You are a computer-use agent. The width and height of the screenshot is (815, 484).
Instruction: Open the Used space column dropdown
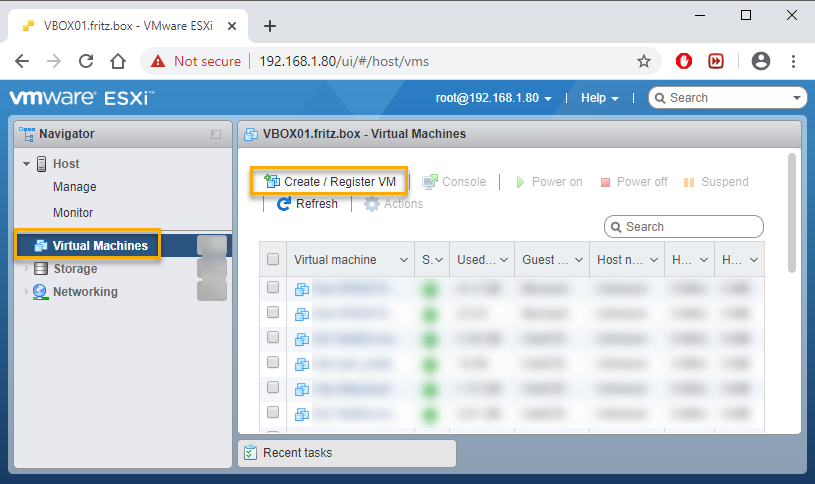point(504,259)
